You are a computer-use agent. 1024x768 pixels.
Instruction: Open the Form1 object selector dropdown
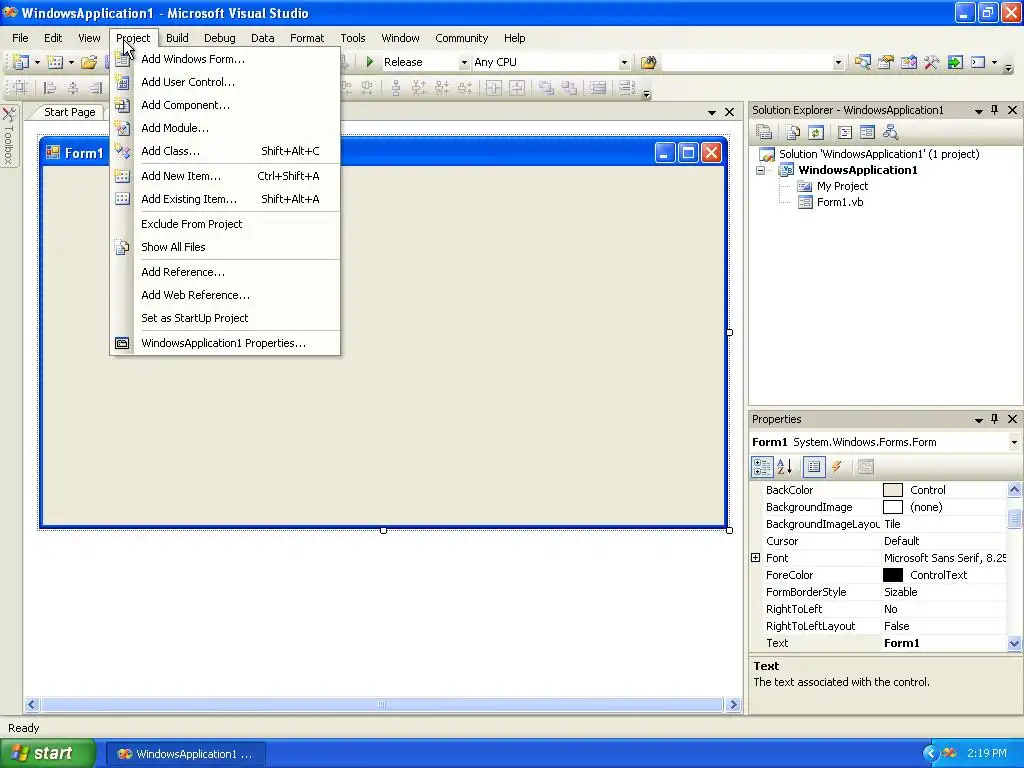point(1014,442)
